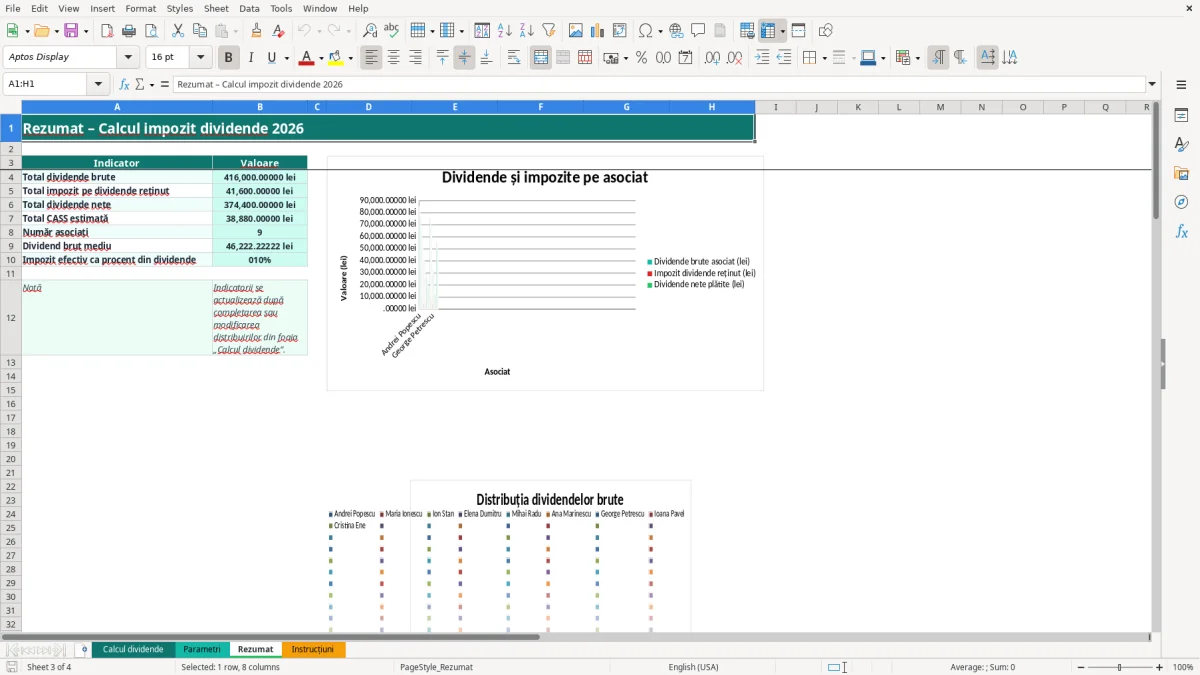
Task: Run the spelling check
Action: 392,31
